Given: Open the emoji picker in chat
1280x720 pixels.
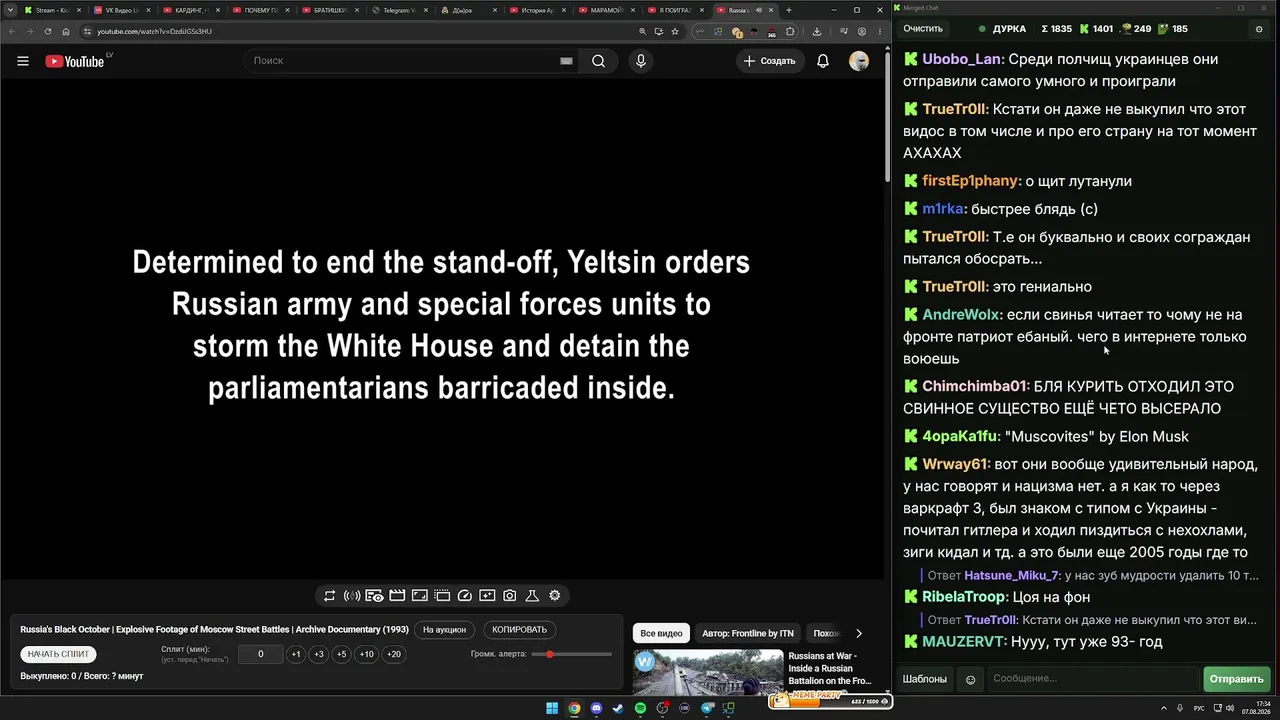Looking at the screenshot, I should pyautogui.click(x=970, y=679).
